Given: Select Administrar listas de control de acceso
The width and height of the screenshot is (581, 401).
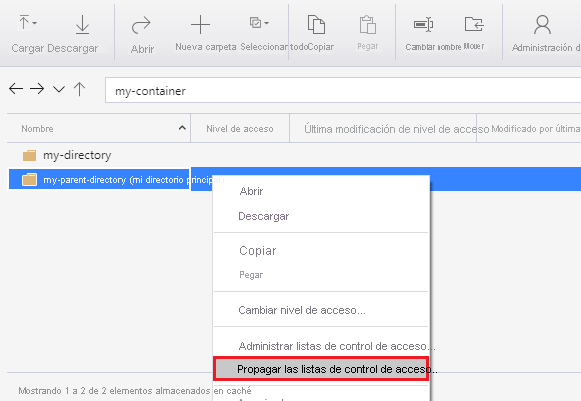Looking at the screenshot, I should point(321,346).
